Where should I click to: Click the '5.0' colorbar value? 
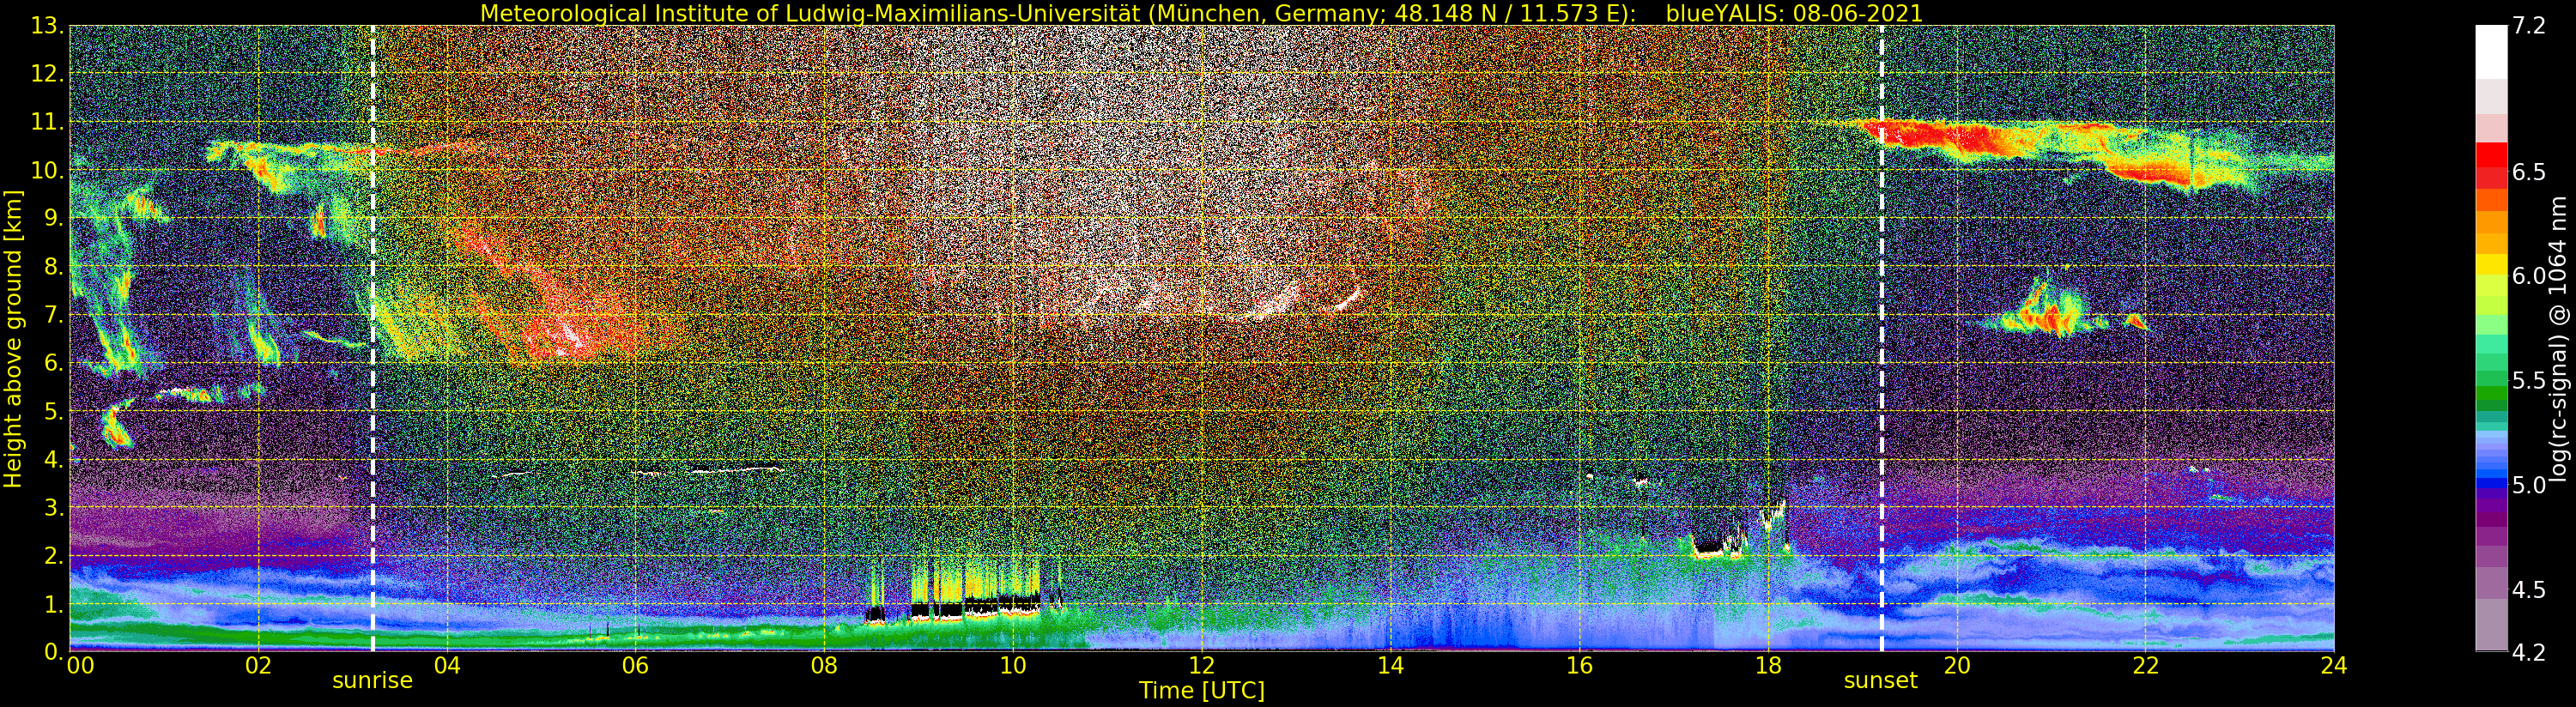[2529, 485]
